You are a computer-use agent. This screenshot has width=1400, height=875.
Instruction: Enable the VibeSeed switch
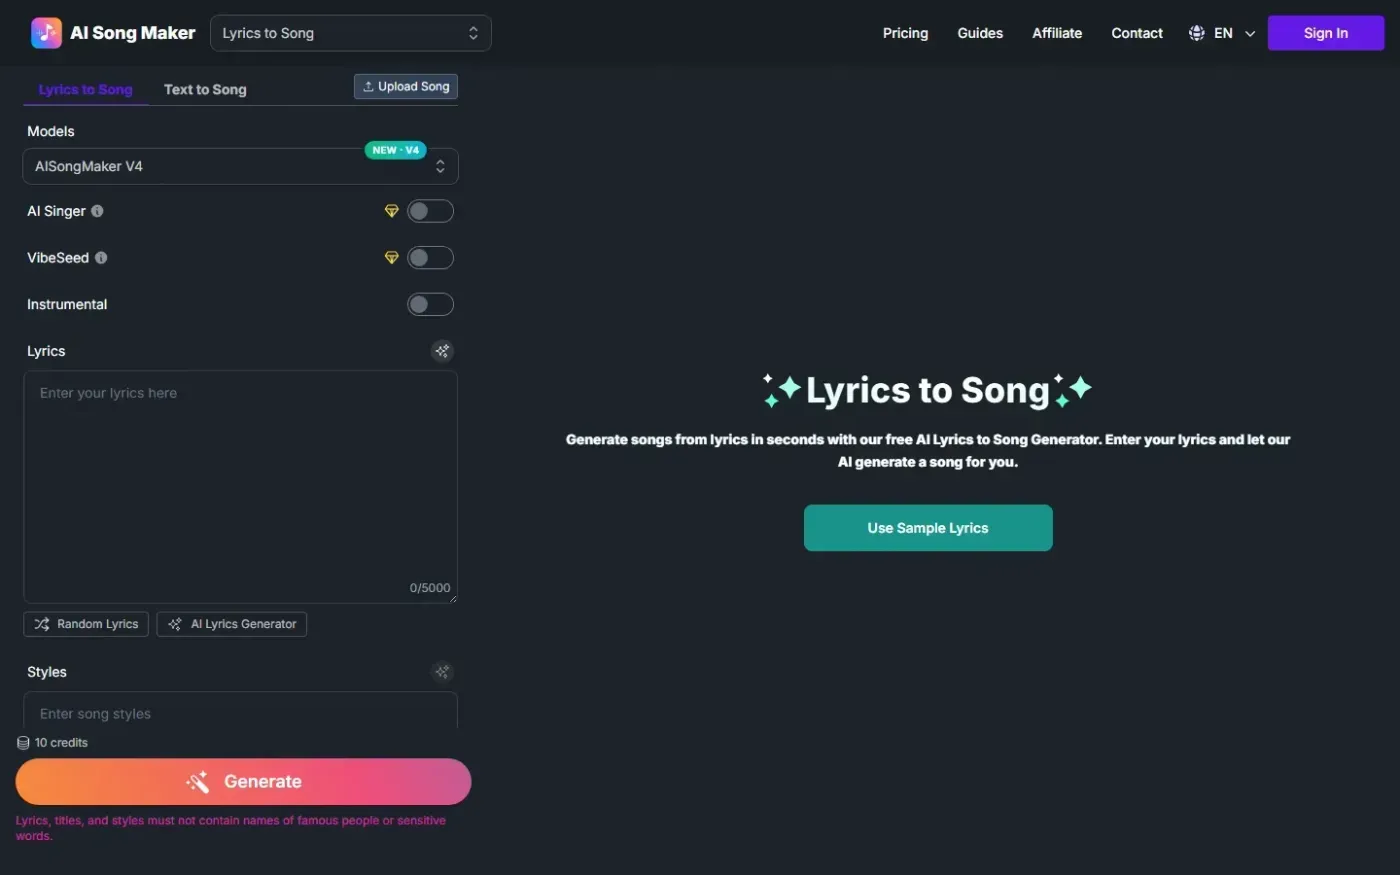[430, 258]
